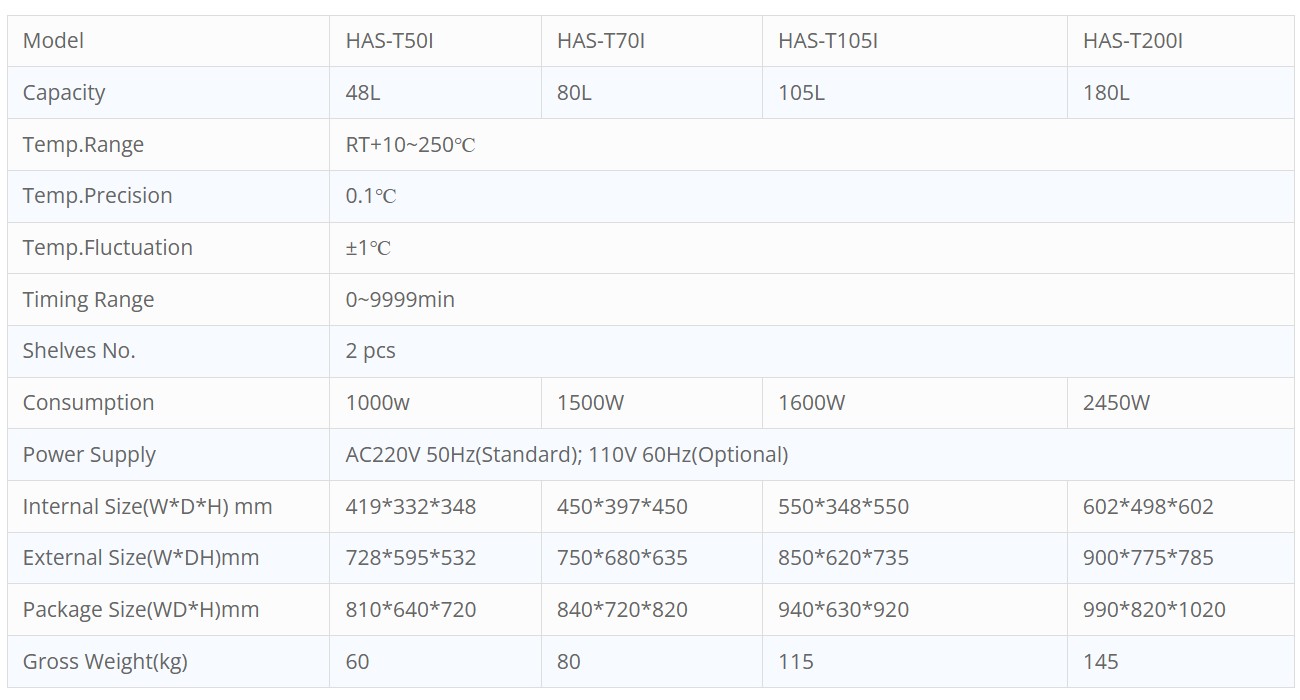
Task: Click the Temp.Range row label
Action: click(83, 145)
